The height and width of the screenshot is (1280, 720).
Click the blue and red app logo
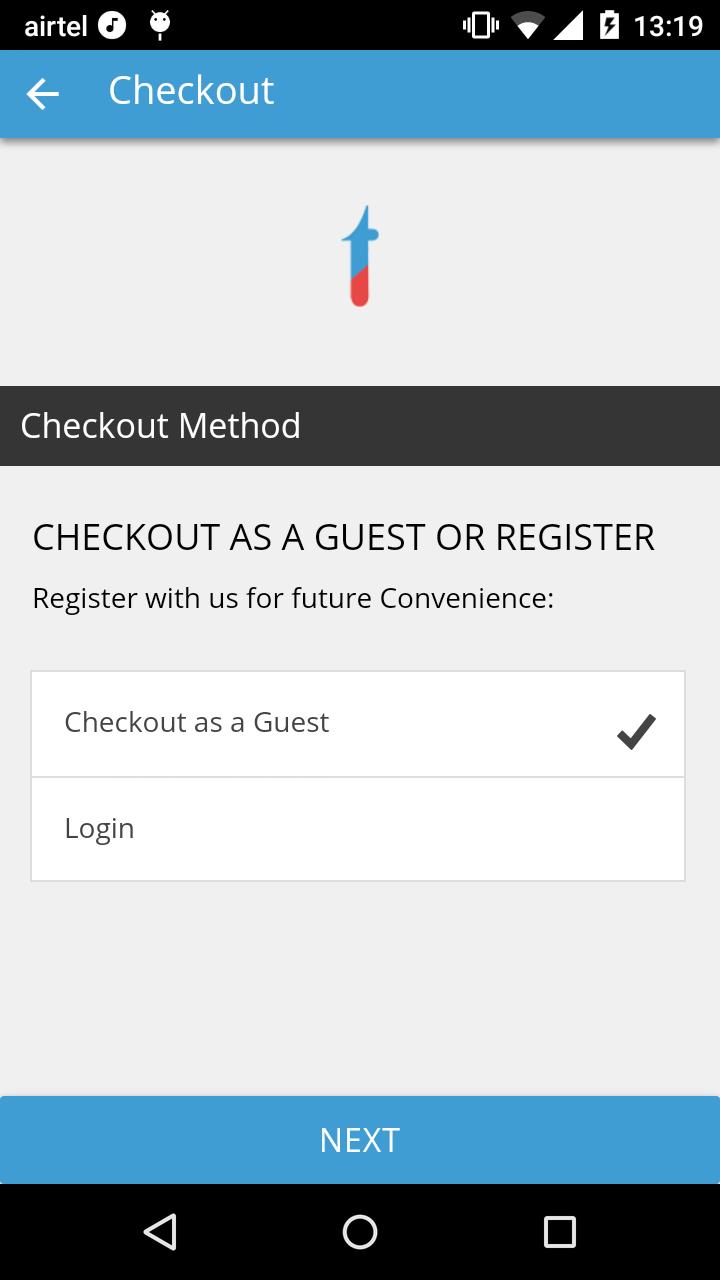[360, 256]
